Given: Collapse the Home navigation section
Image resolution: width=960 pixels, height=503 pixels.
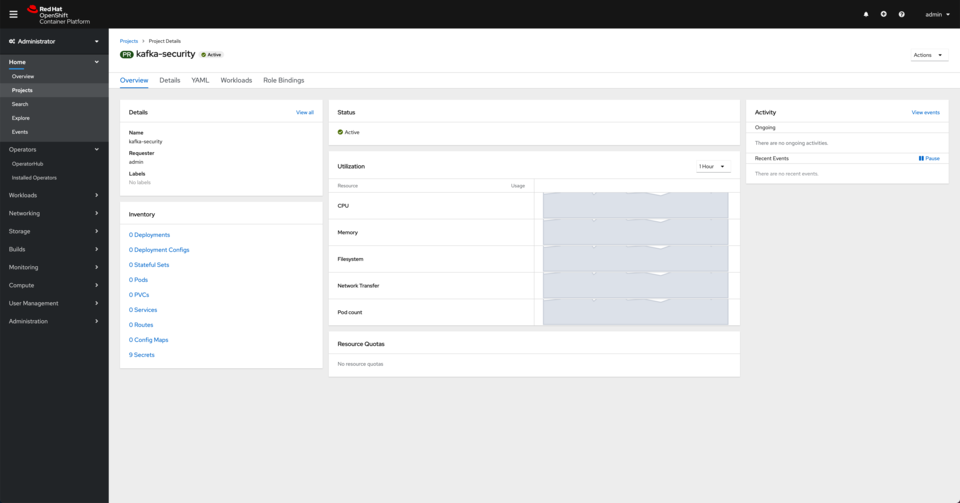Looking at the screenshot, I should pos(54,62).
